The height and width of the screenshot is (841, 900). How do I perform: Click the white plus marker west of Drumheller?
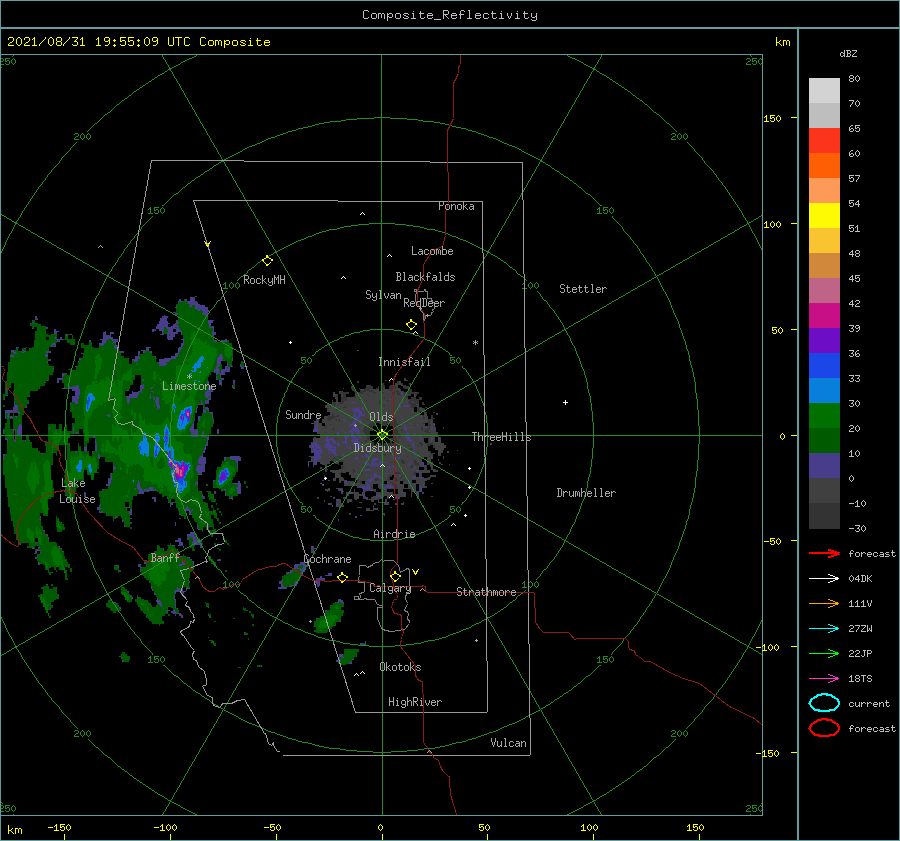click(565, 402)
